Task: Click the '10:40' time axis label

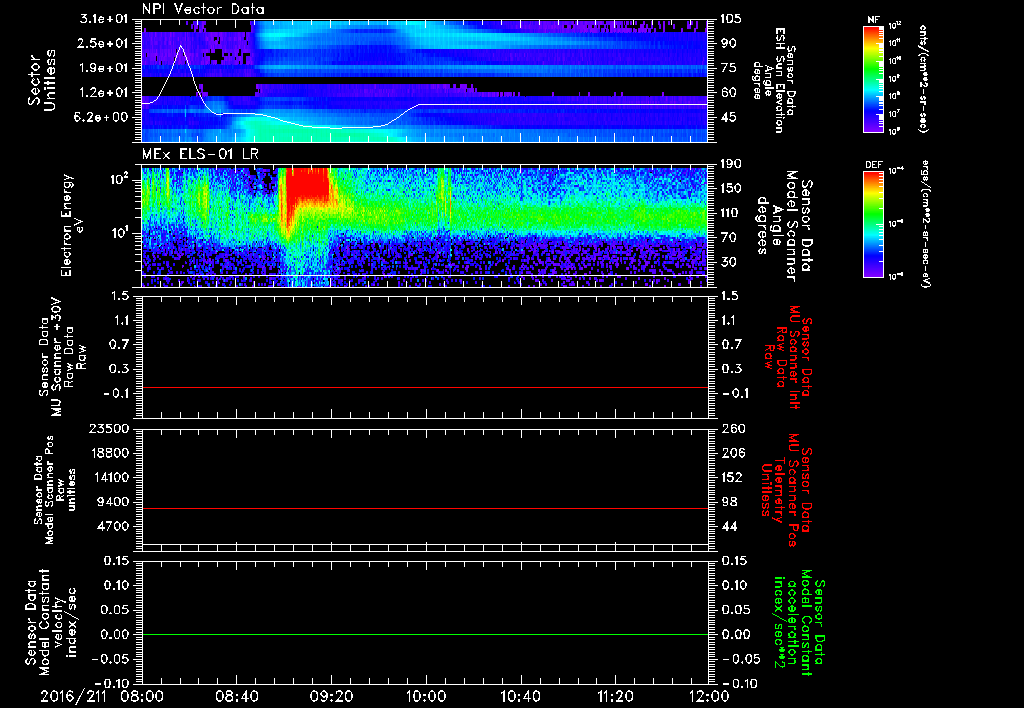Action: pos(520,696)
